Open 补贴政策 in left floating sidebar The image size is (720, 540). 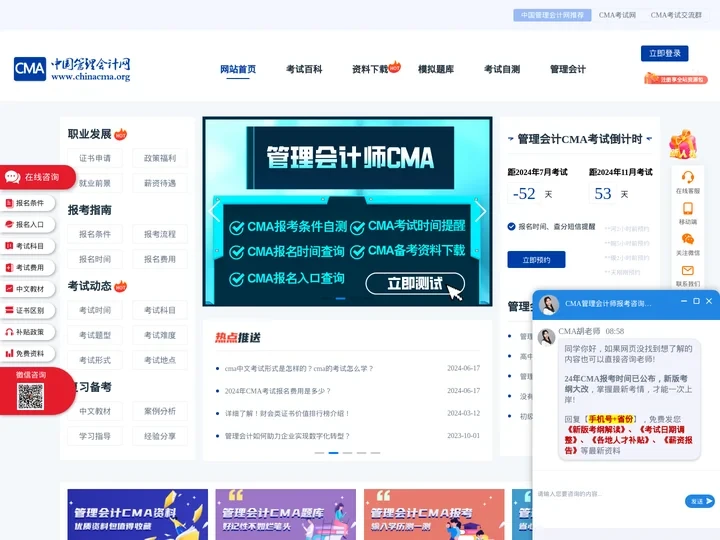point(27,332)
